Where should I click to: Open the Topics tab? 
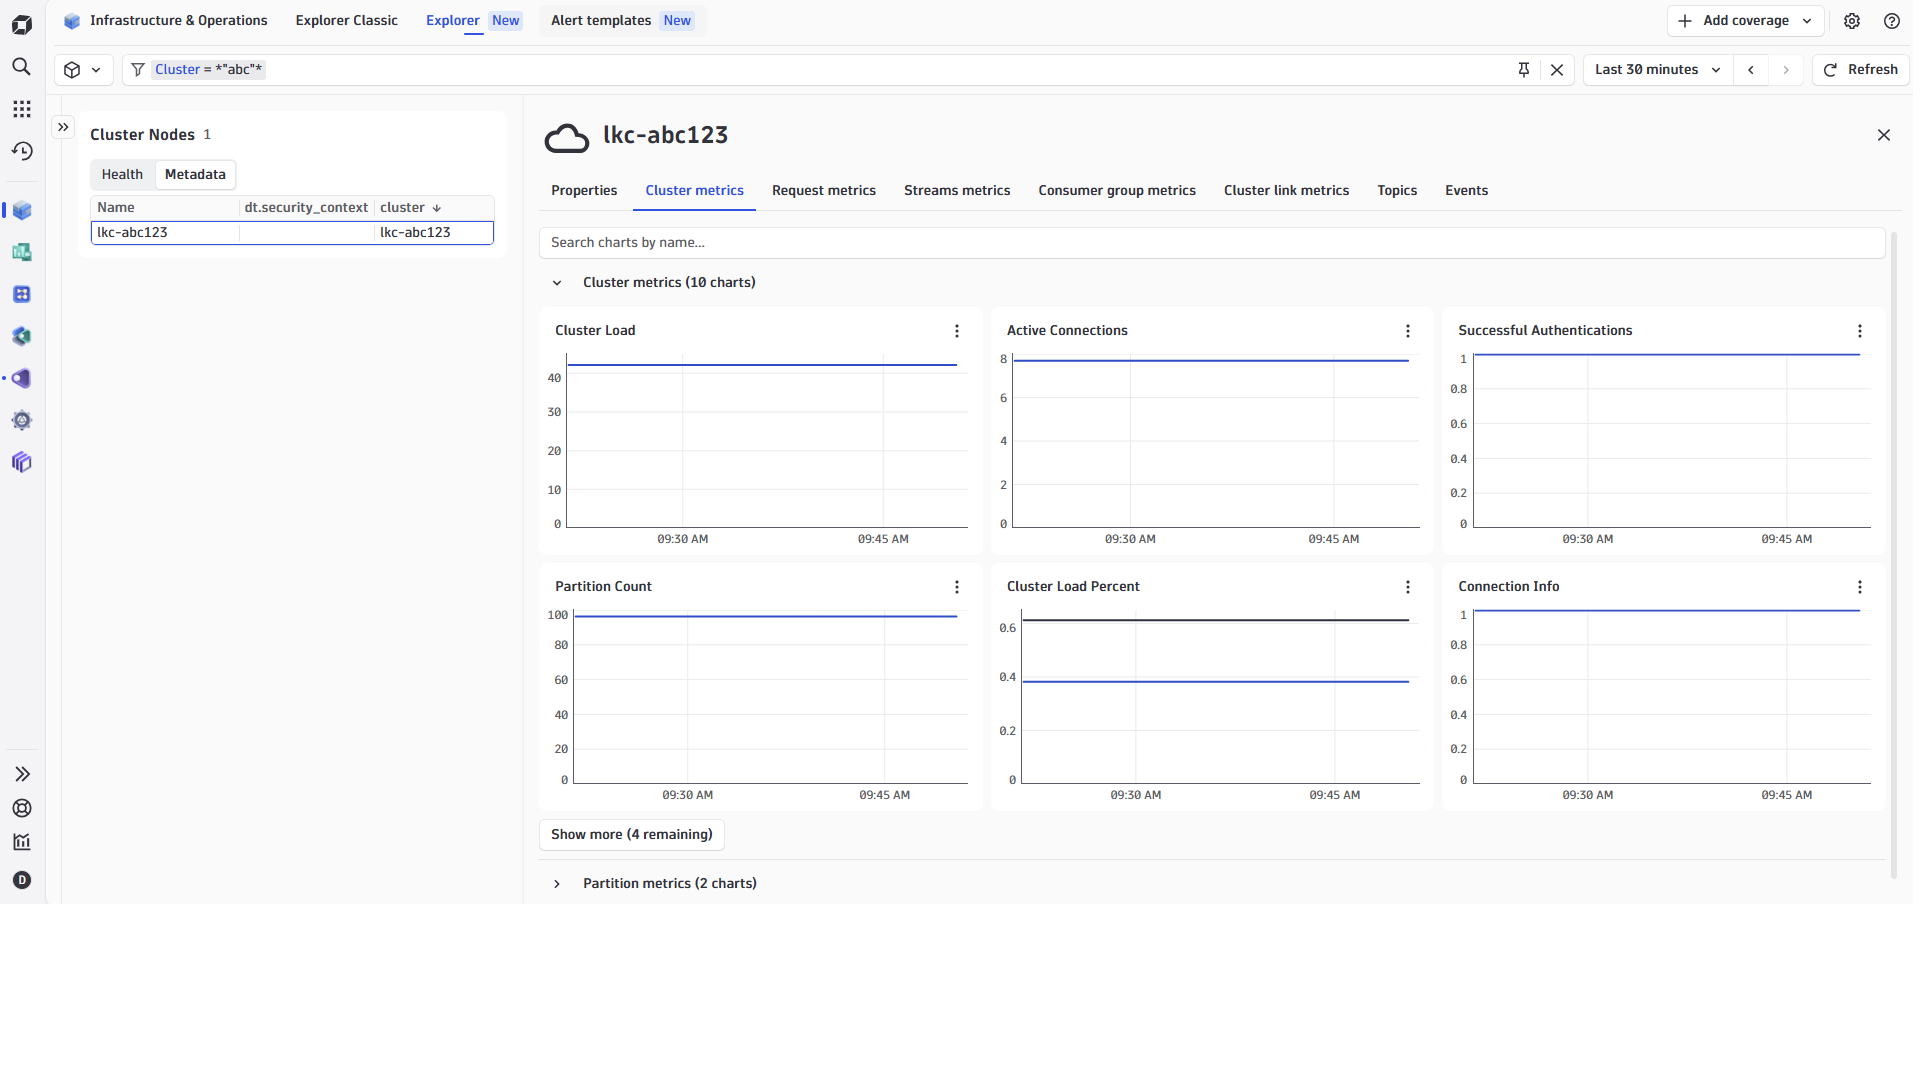1397,191
